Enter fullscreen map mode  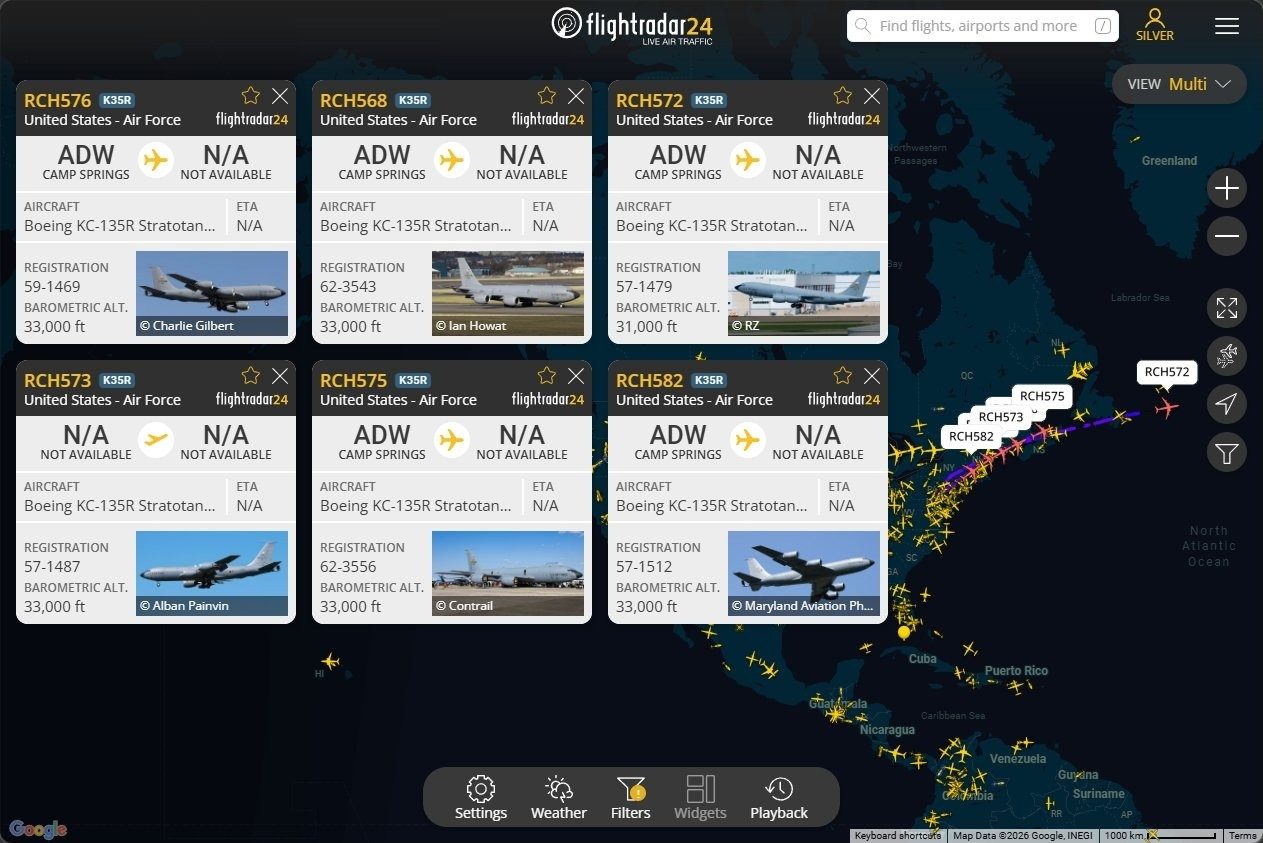[x=1226, y=308]
